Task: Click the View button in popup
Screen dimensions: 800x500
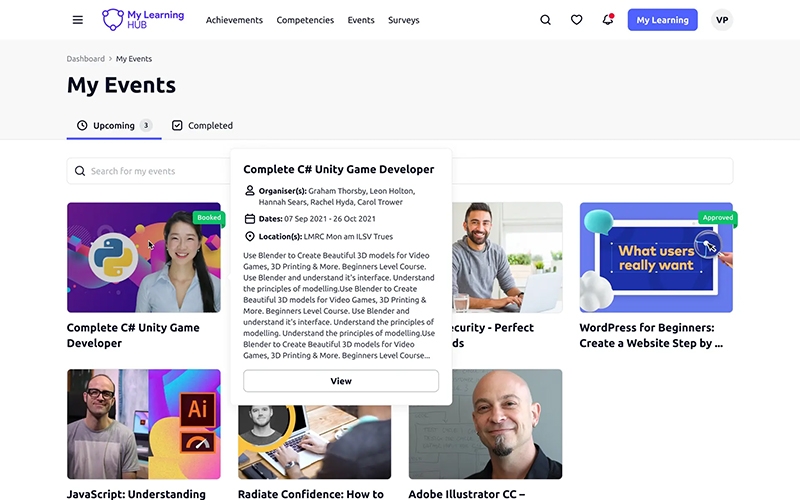Action: tap(341, 381)
